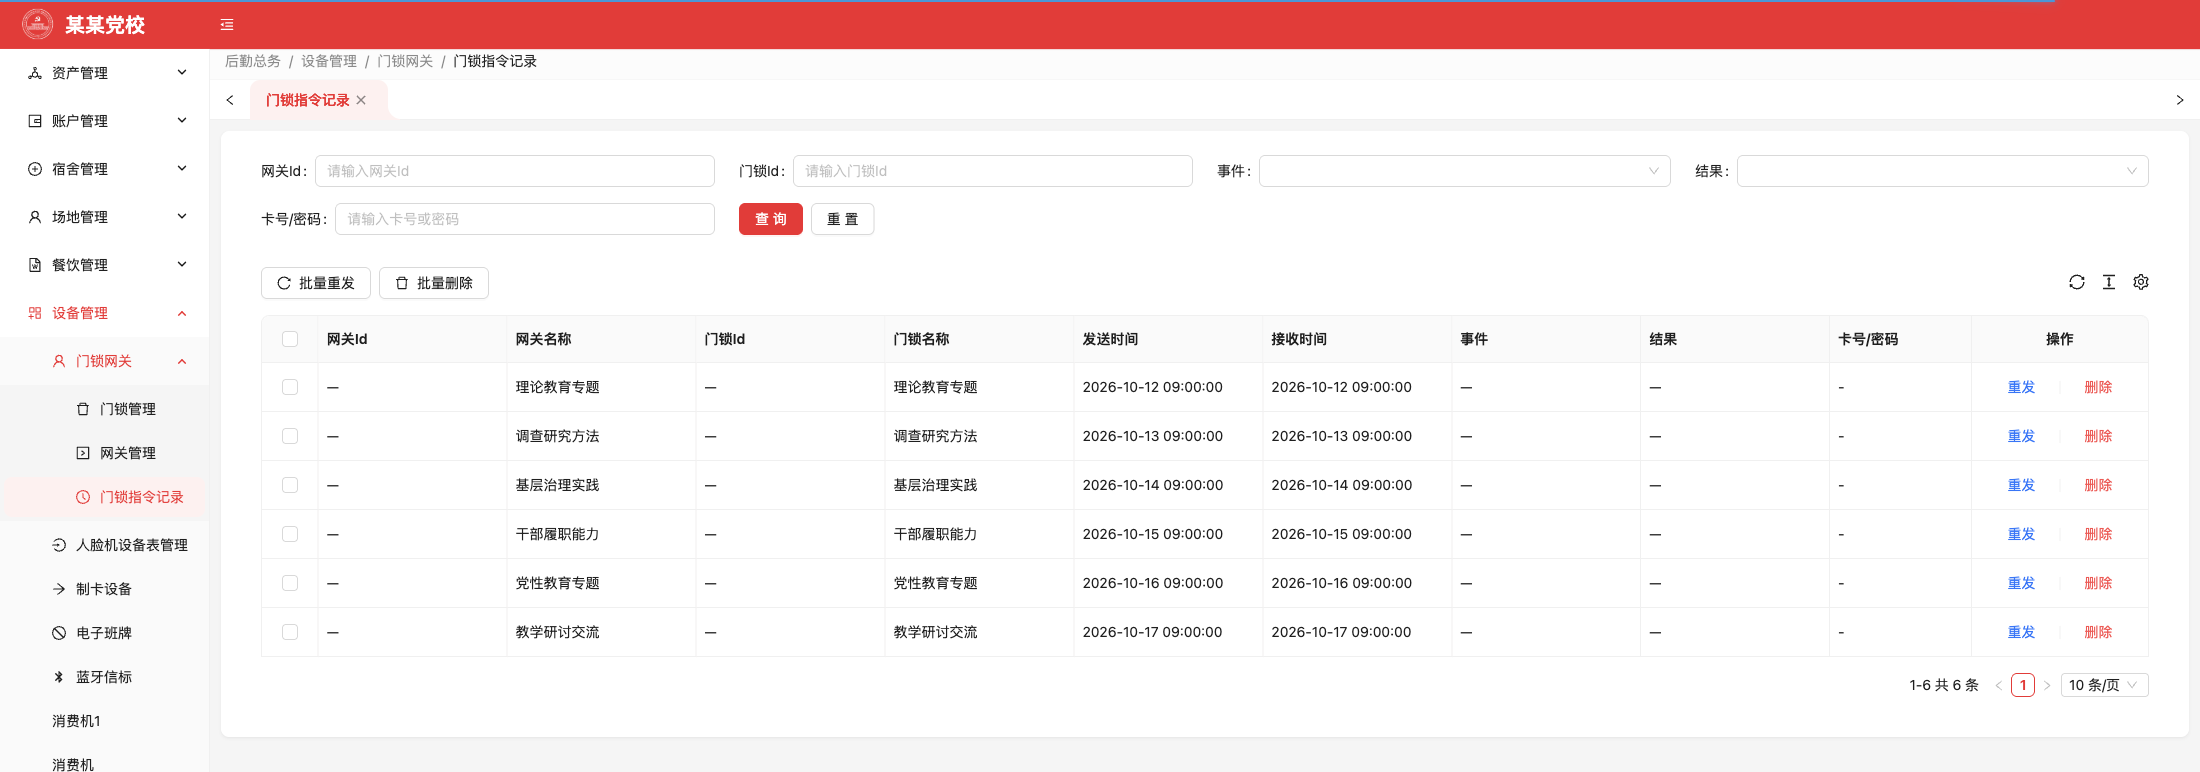2200x772 pixels.
Task: Expand the 宿舍管理 sidebar menu
Action: tap(105, 169)
